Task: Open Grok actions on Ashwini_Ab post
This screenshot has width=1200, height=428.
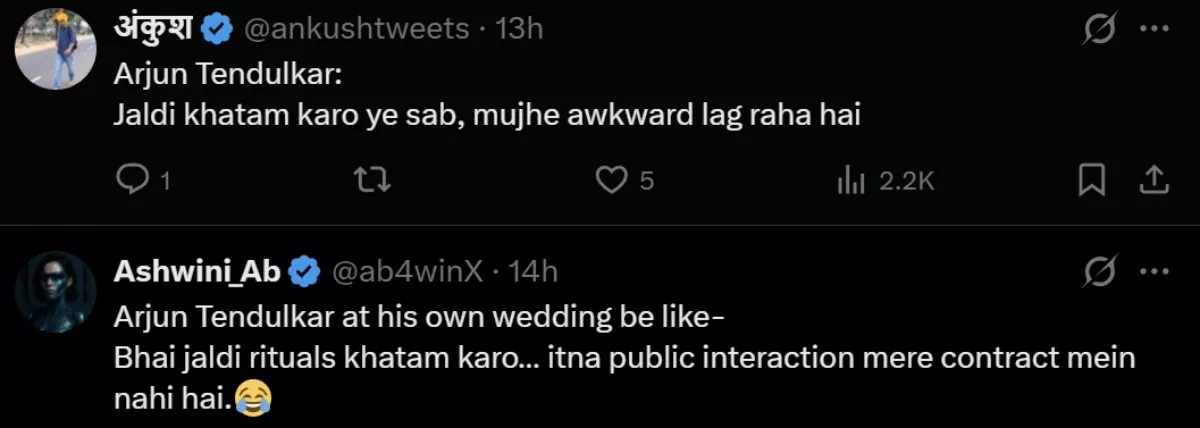Action: (1101, 270)
